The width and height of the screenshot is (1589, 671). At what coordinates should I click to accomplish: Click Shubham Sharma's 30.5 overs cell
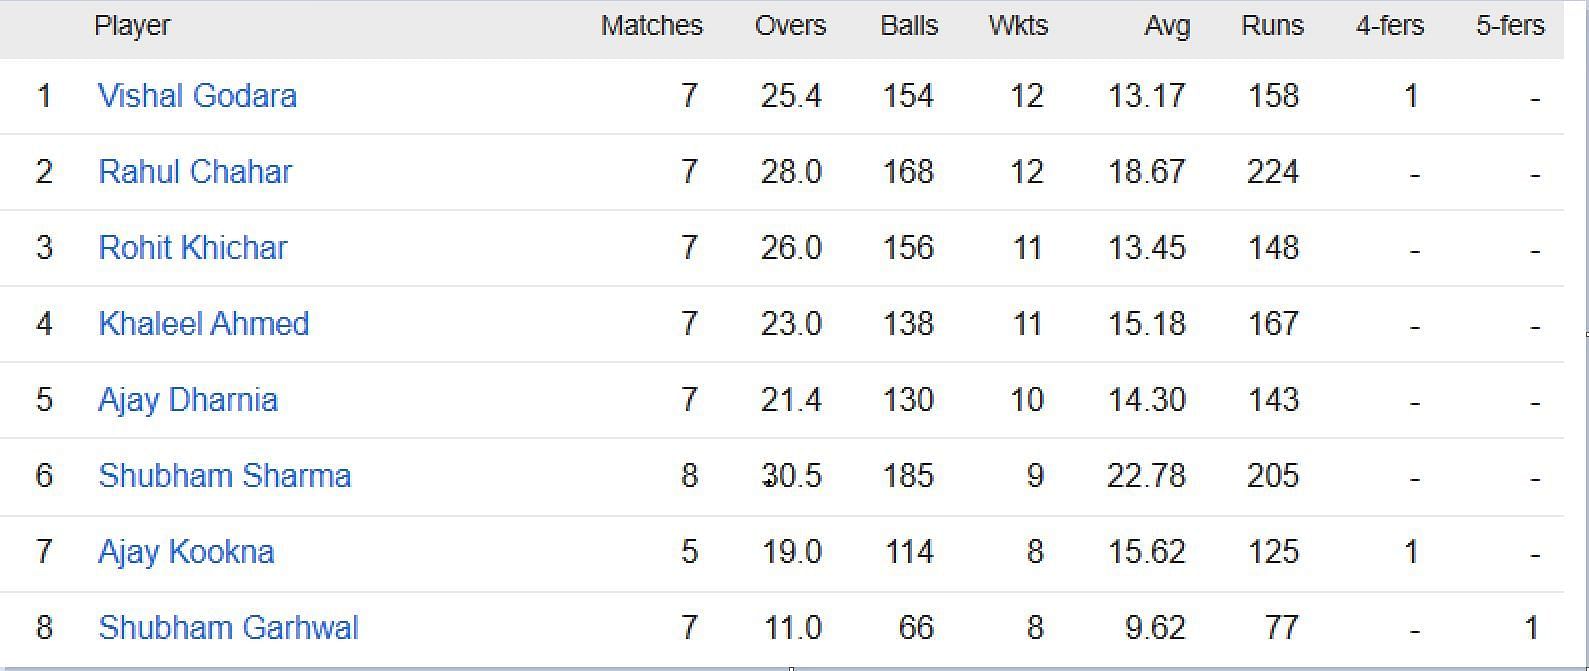click(791, 476)
